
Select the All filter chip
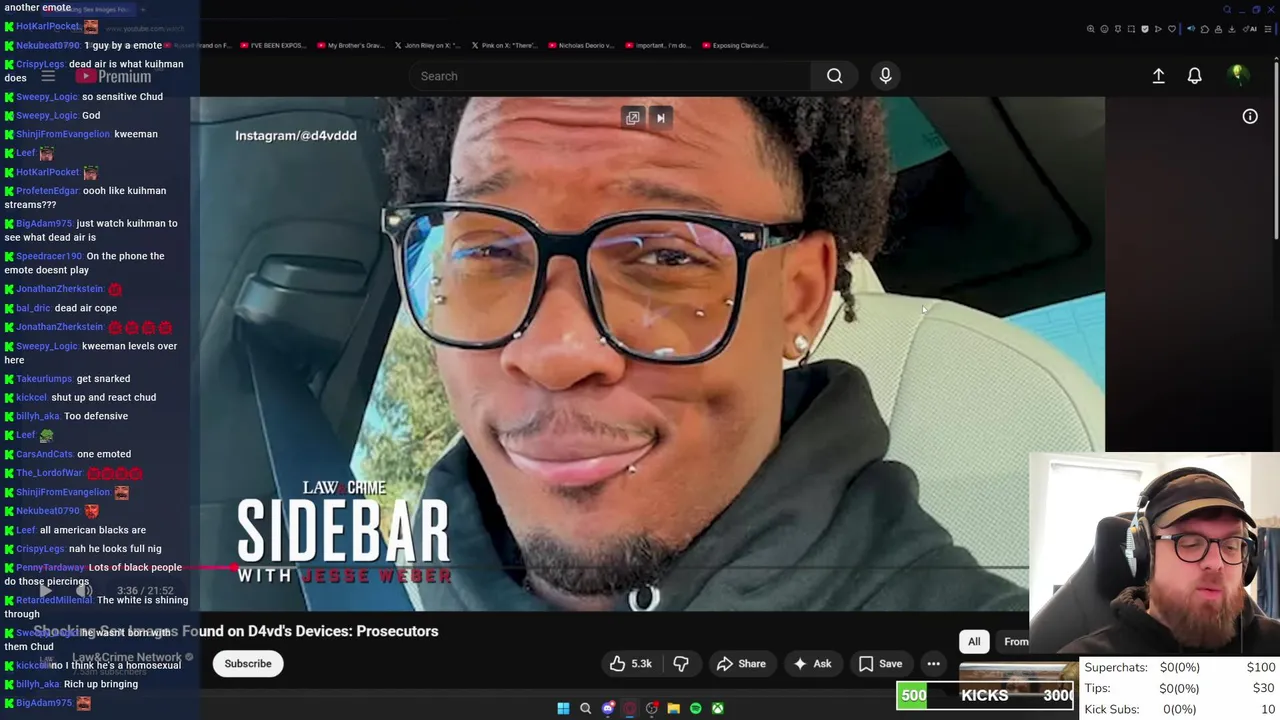coord(974,642)
